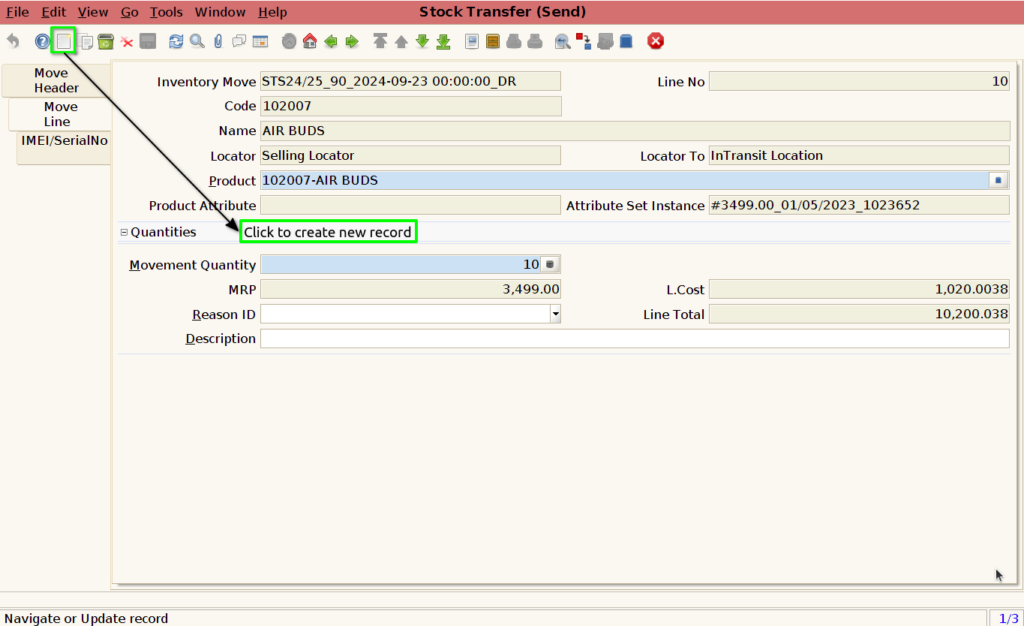Image resolution: width=1024 pixels, height=626 pixels.
Task: Click the History records round icon
Action: (289, 41)
